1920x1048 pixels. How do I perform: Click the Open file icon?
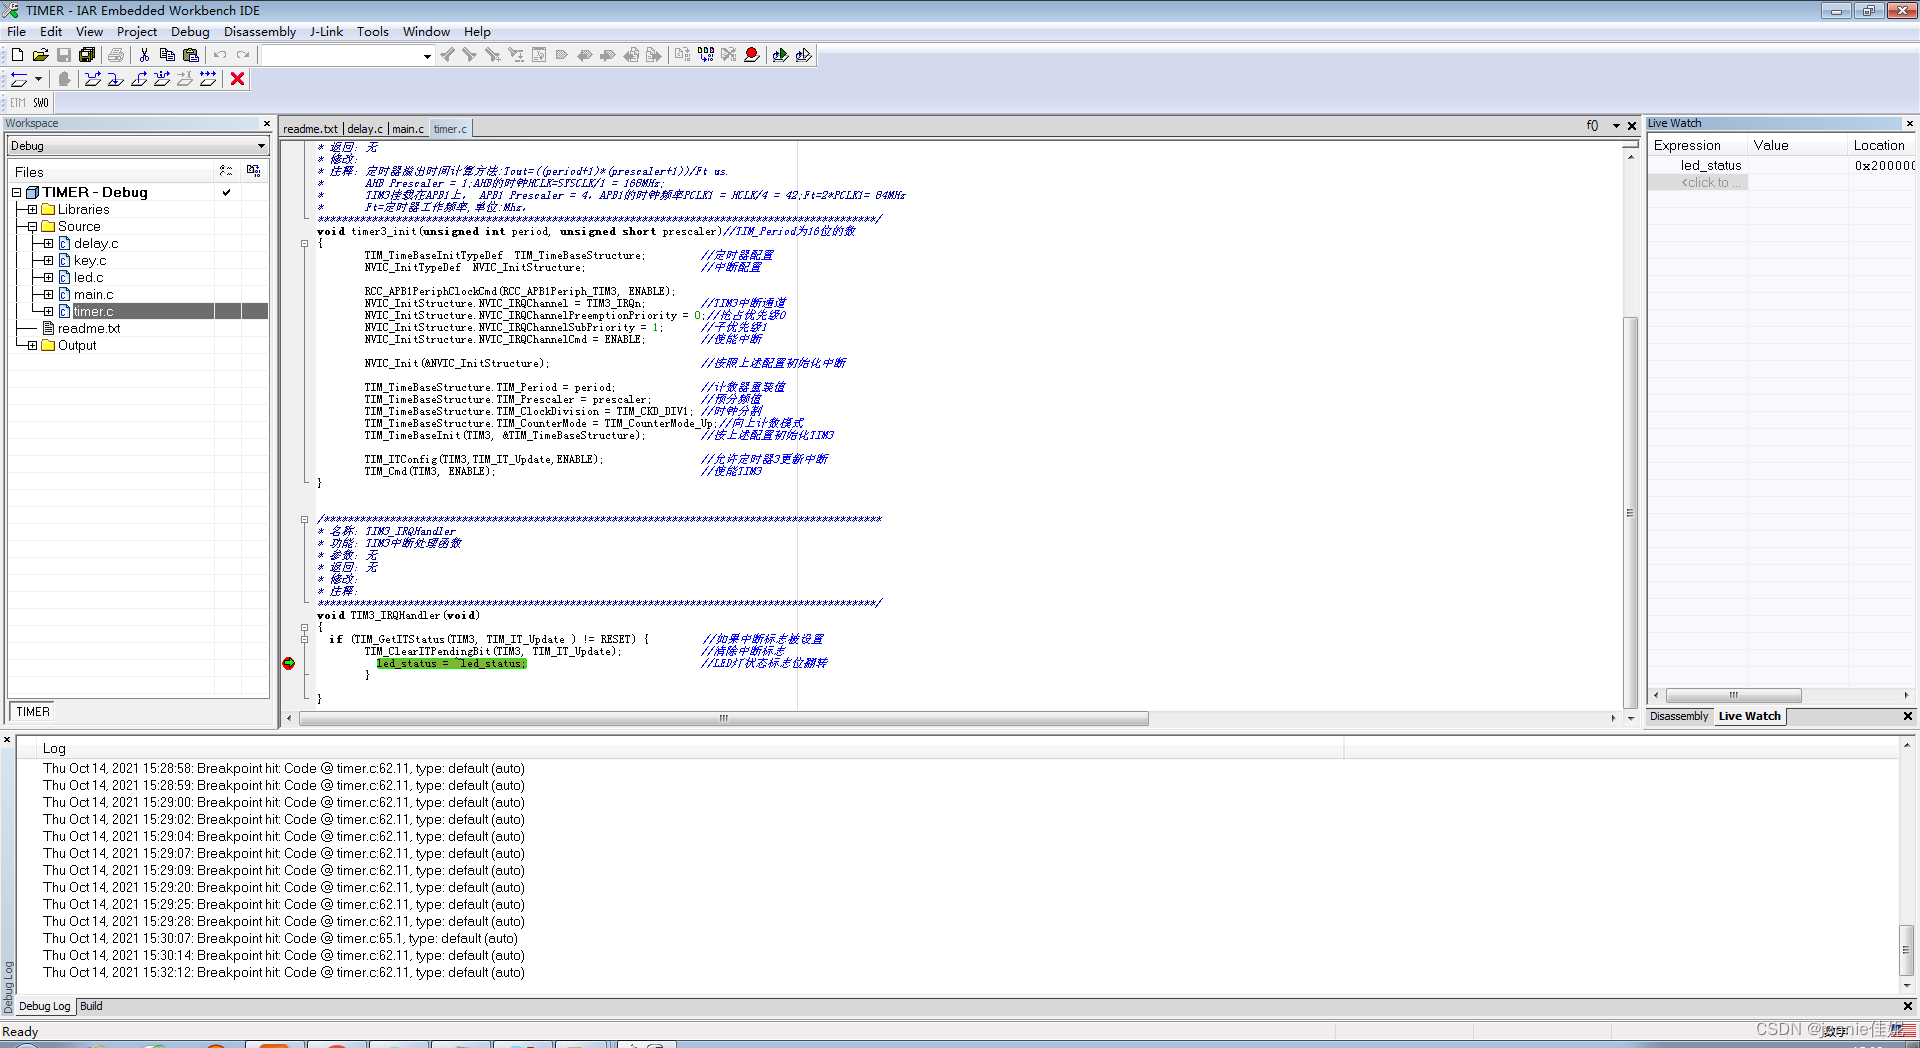[x=40, y=55]
